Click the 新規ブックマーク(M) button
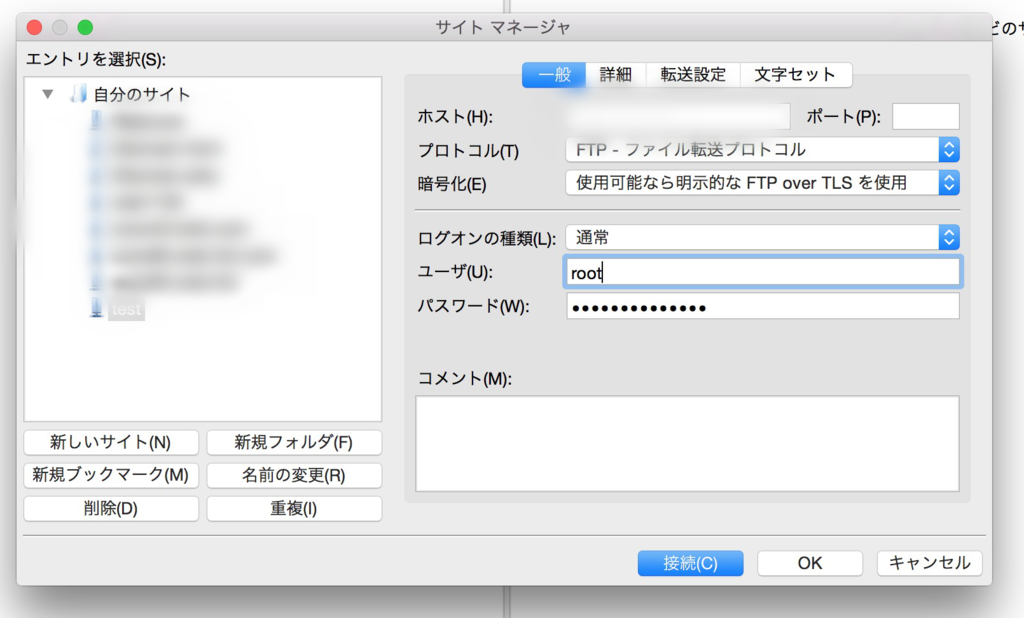The width and height of the screenshot is (1024, 618). [111, 475]
